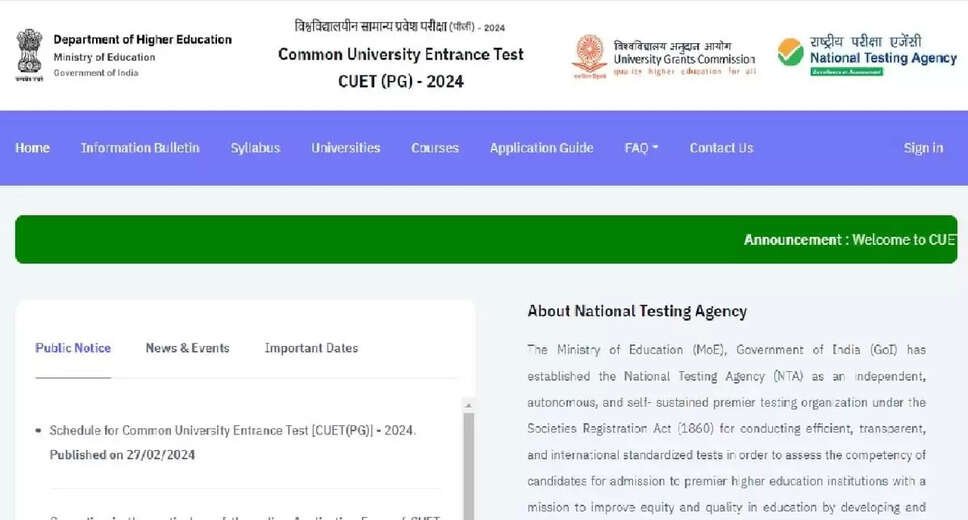Open the Information Bulletin page
The height and width of the screenshot is (520, 968).
[140, 148]
